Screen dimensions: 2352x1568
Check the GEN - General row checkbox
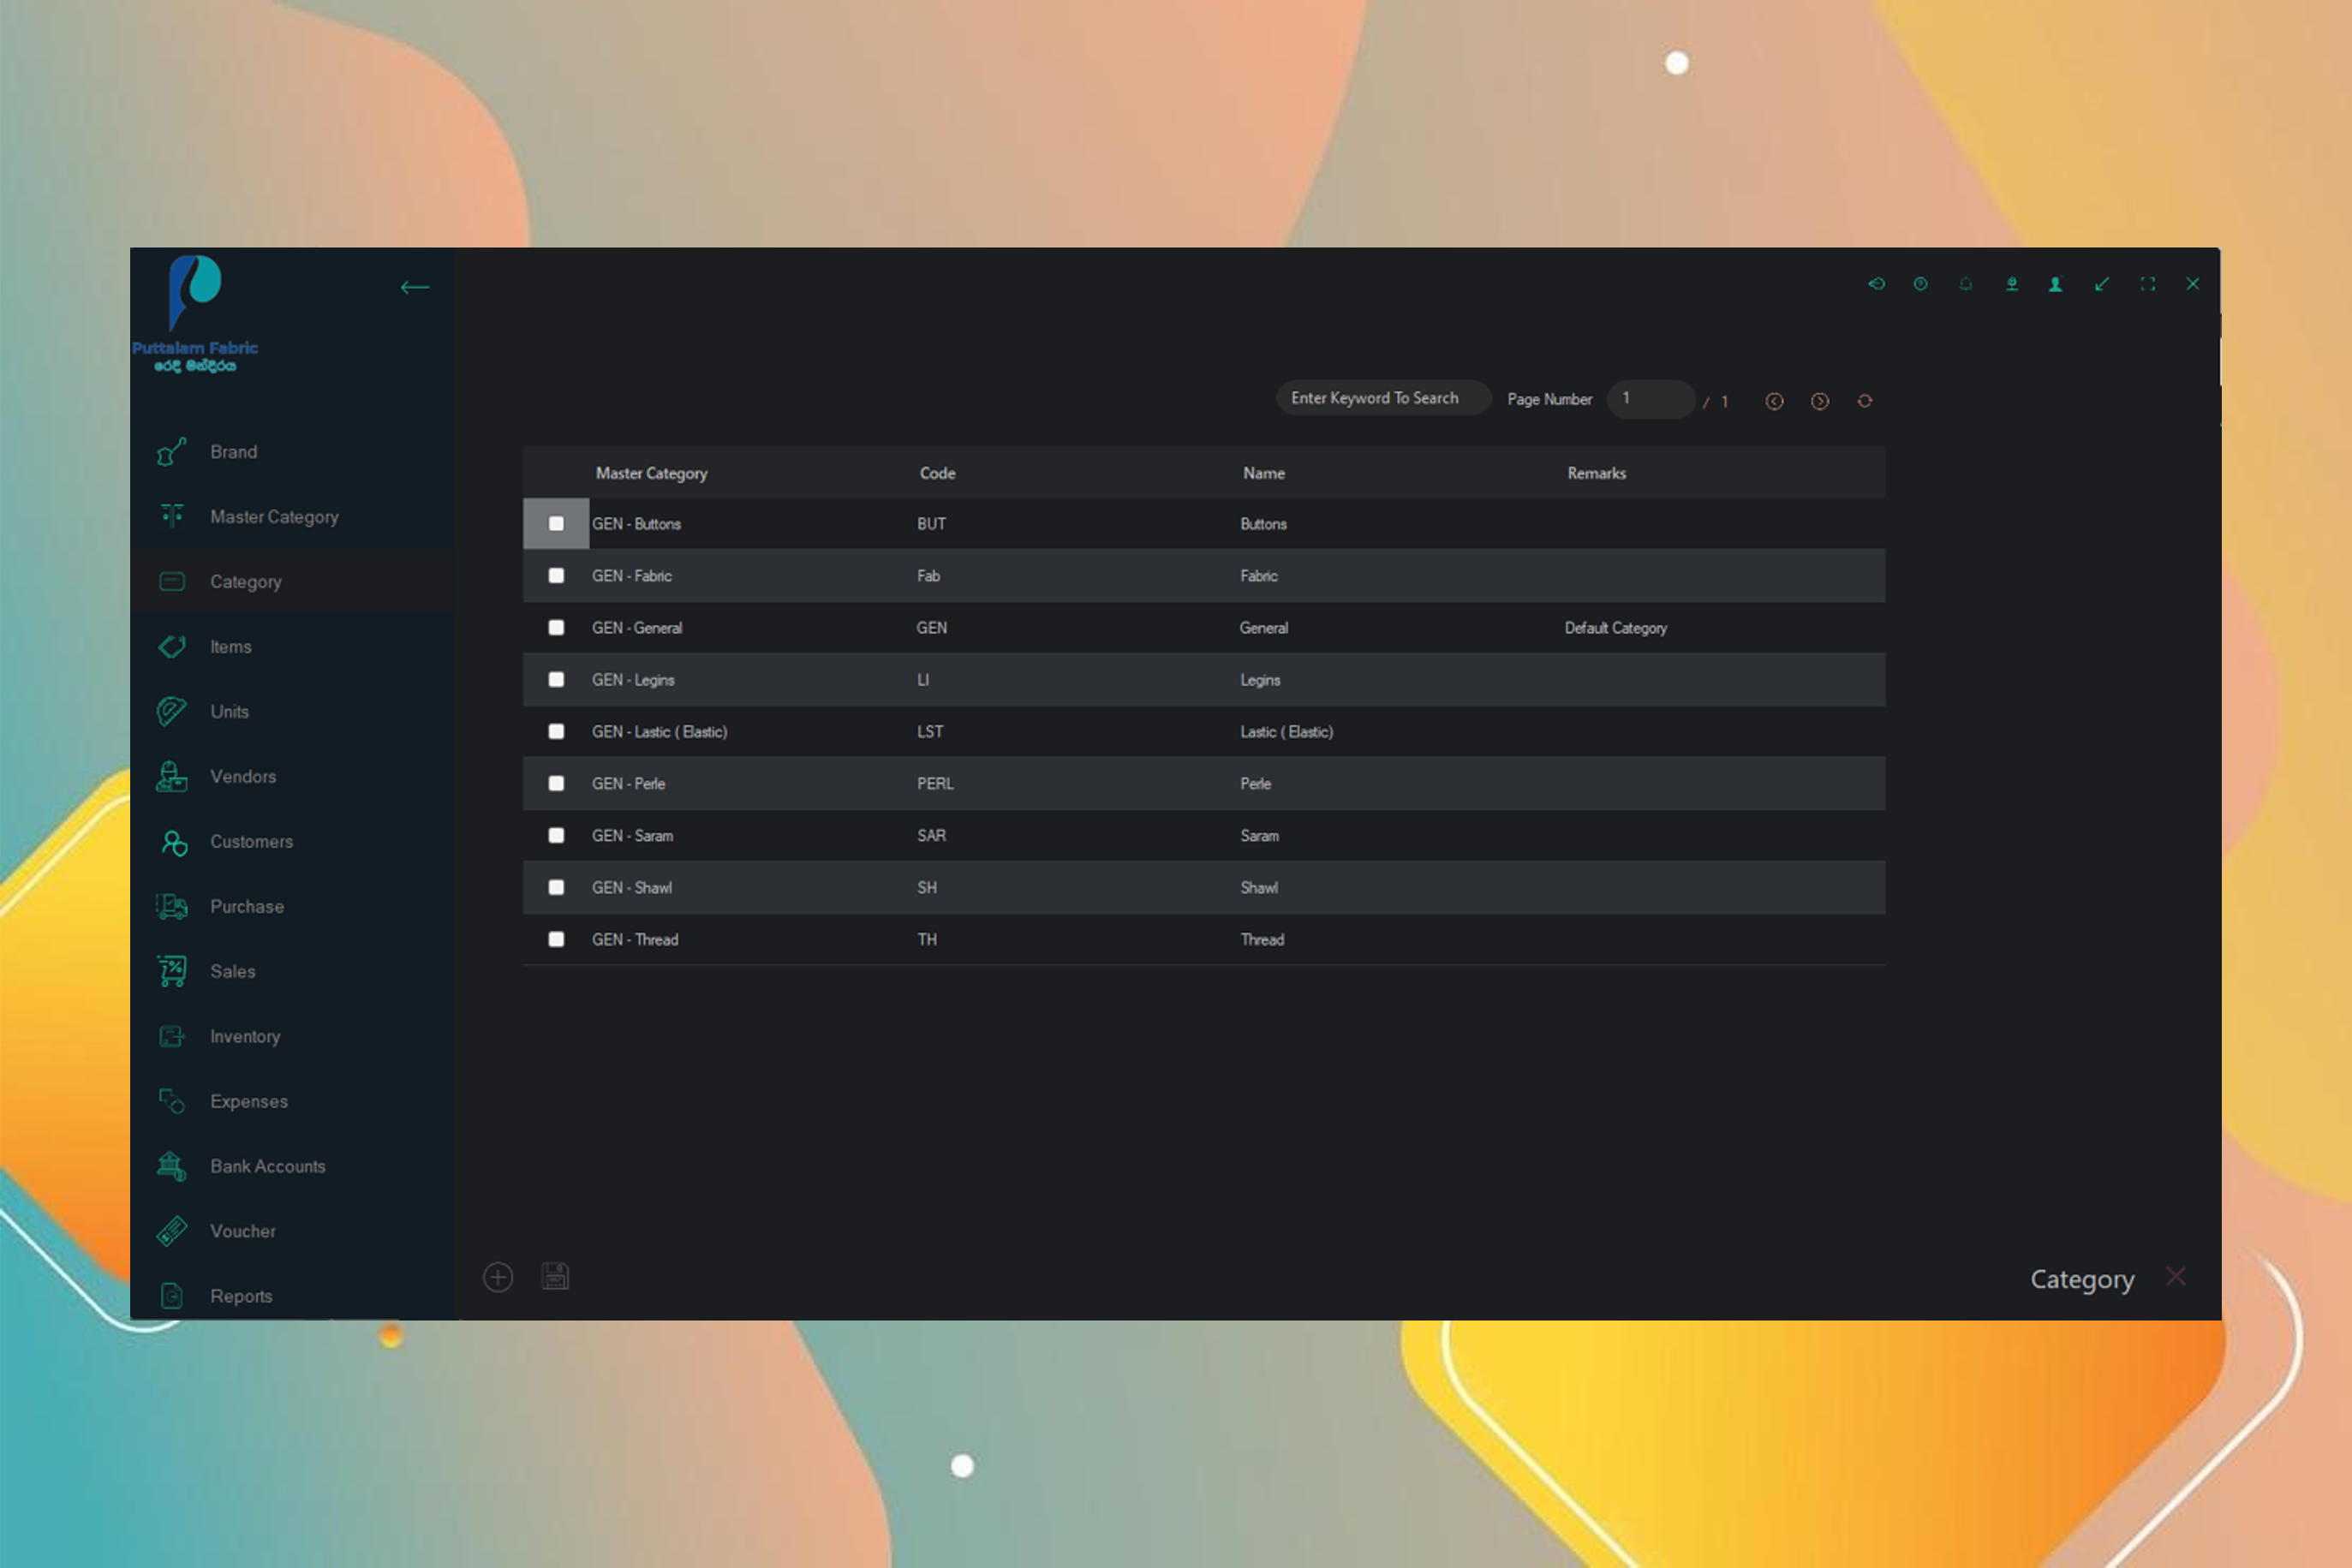pyautogui.click(x=556, y=628)
